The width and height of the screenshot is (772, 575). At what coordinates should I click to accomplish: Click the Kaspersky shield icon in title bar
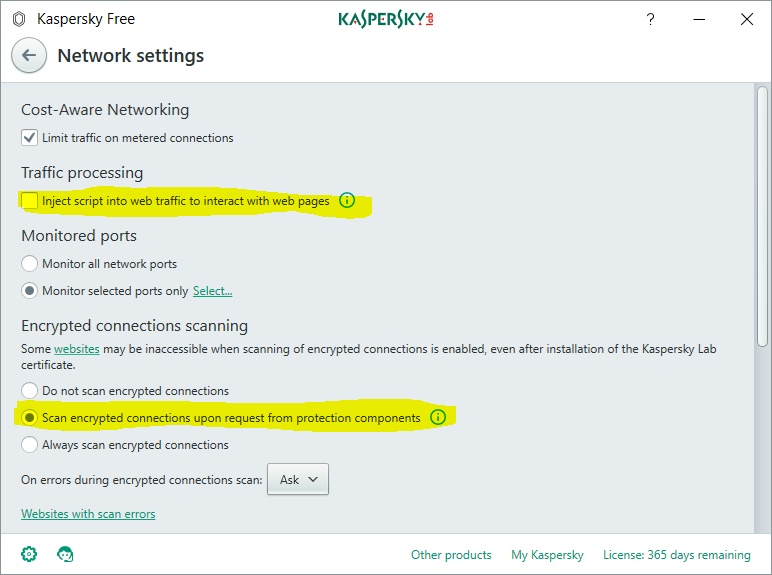click(18, 19)
